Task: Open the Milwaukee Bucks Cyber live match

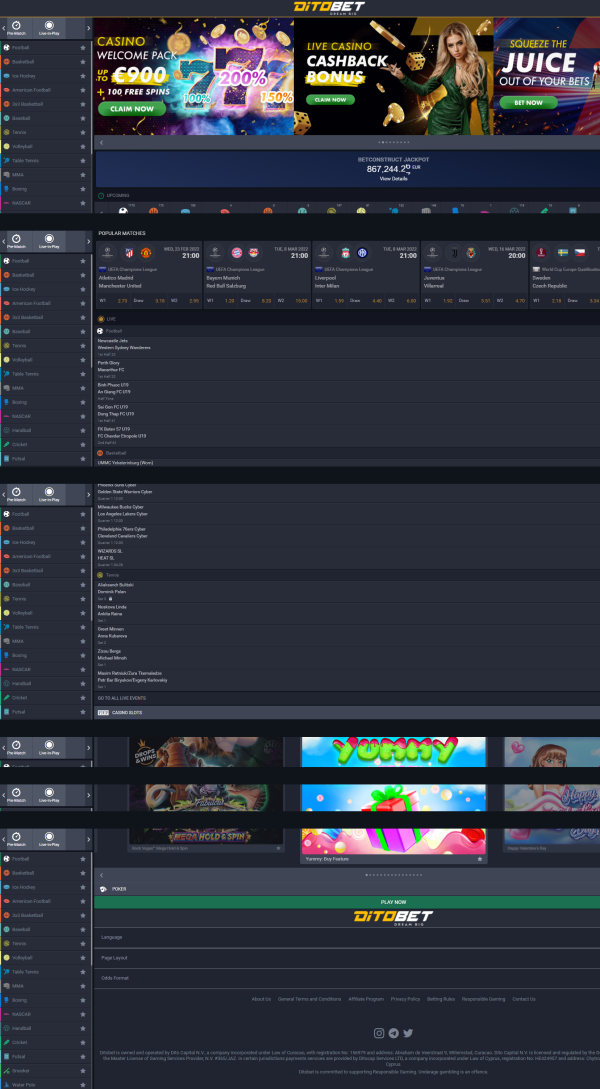Action: [347, 513]
